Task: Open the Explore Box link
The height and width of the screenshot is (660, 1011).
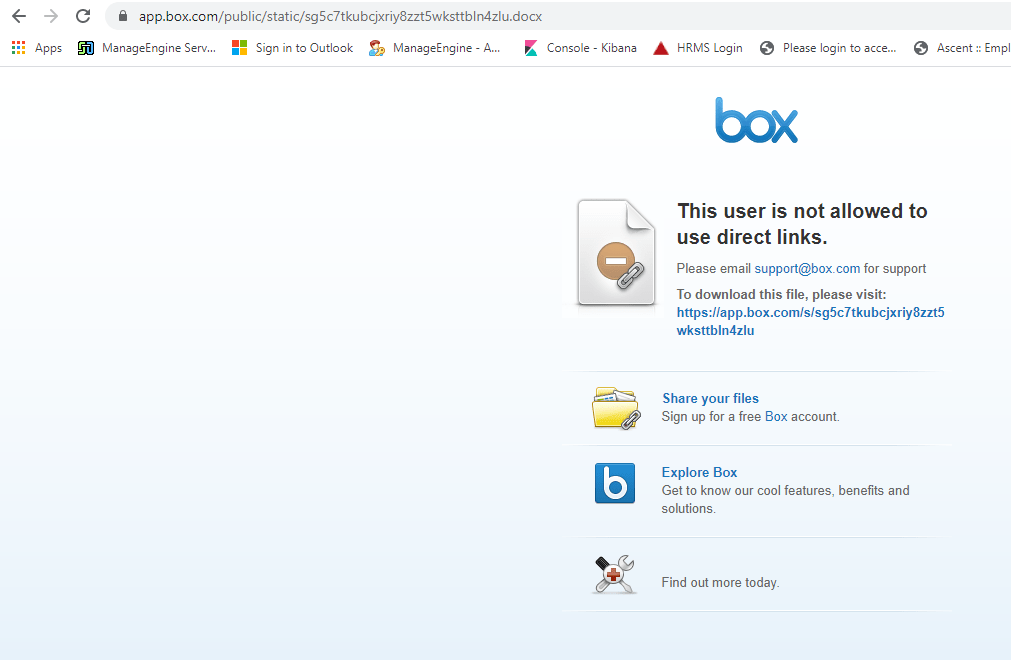Action: [x=699, y=472]
